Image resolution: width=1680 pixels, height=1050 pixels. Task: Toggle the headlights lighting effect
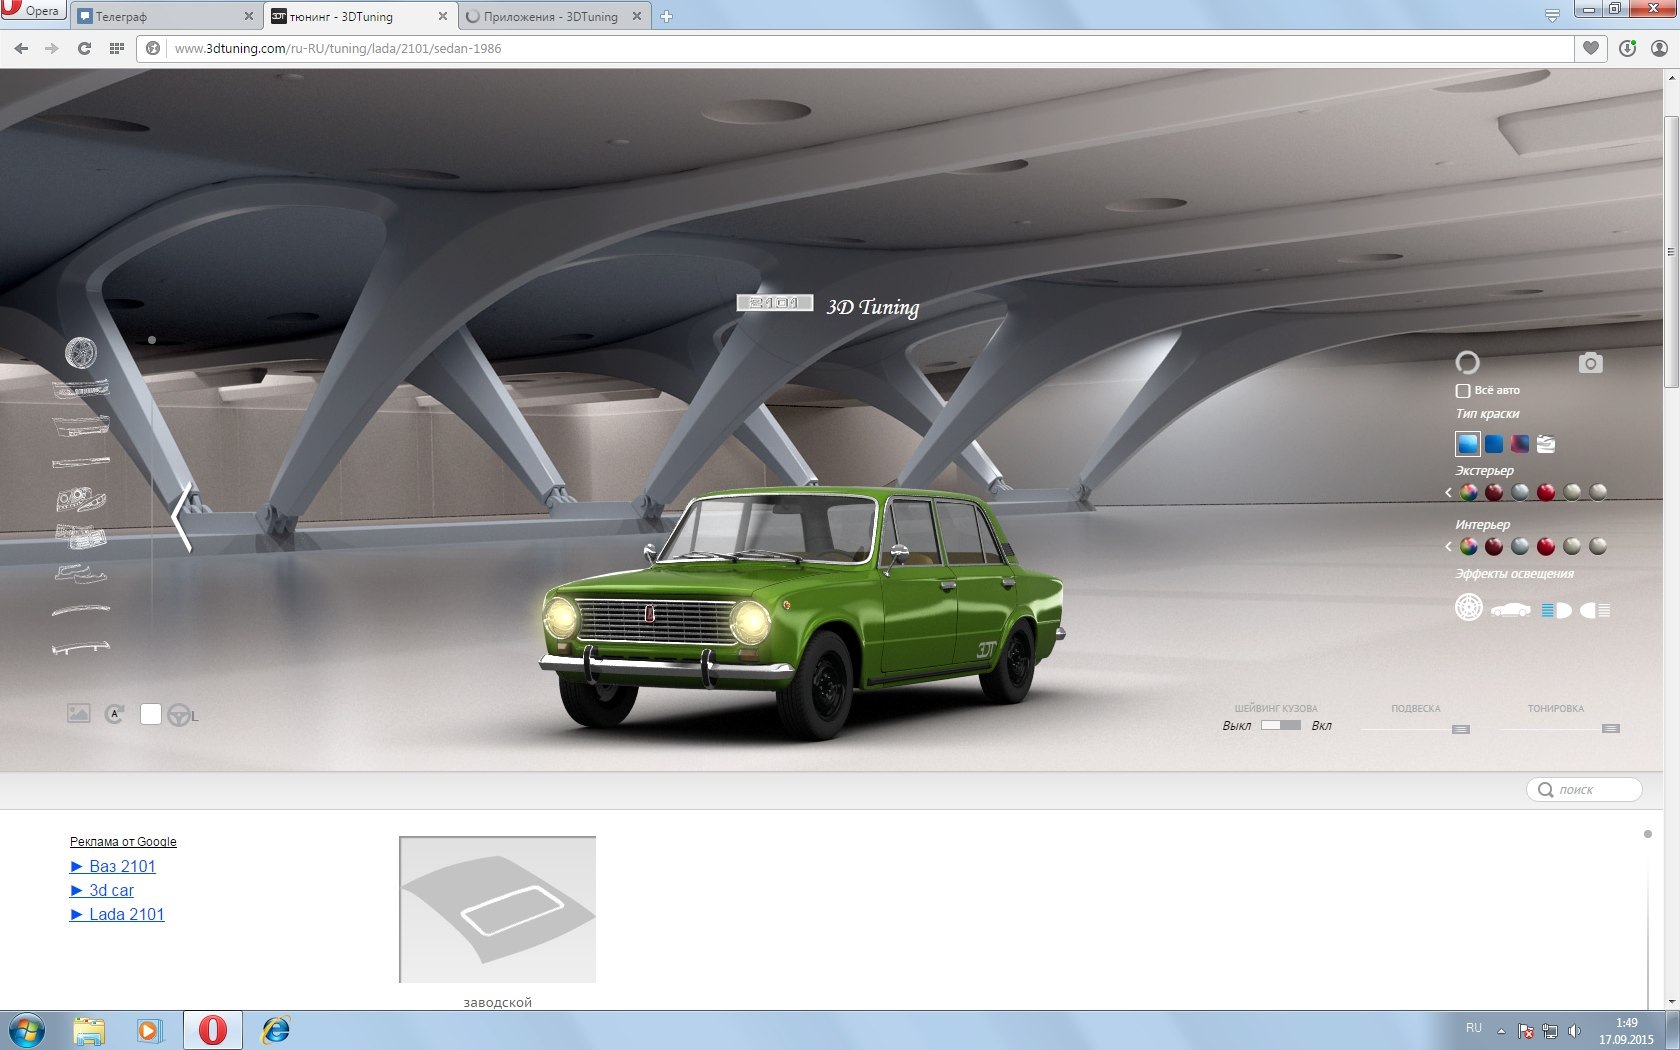coord(1556,610)
